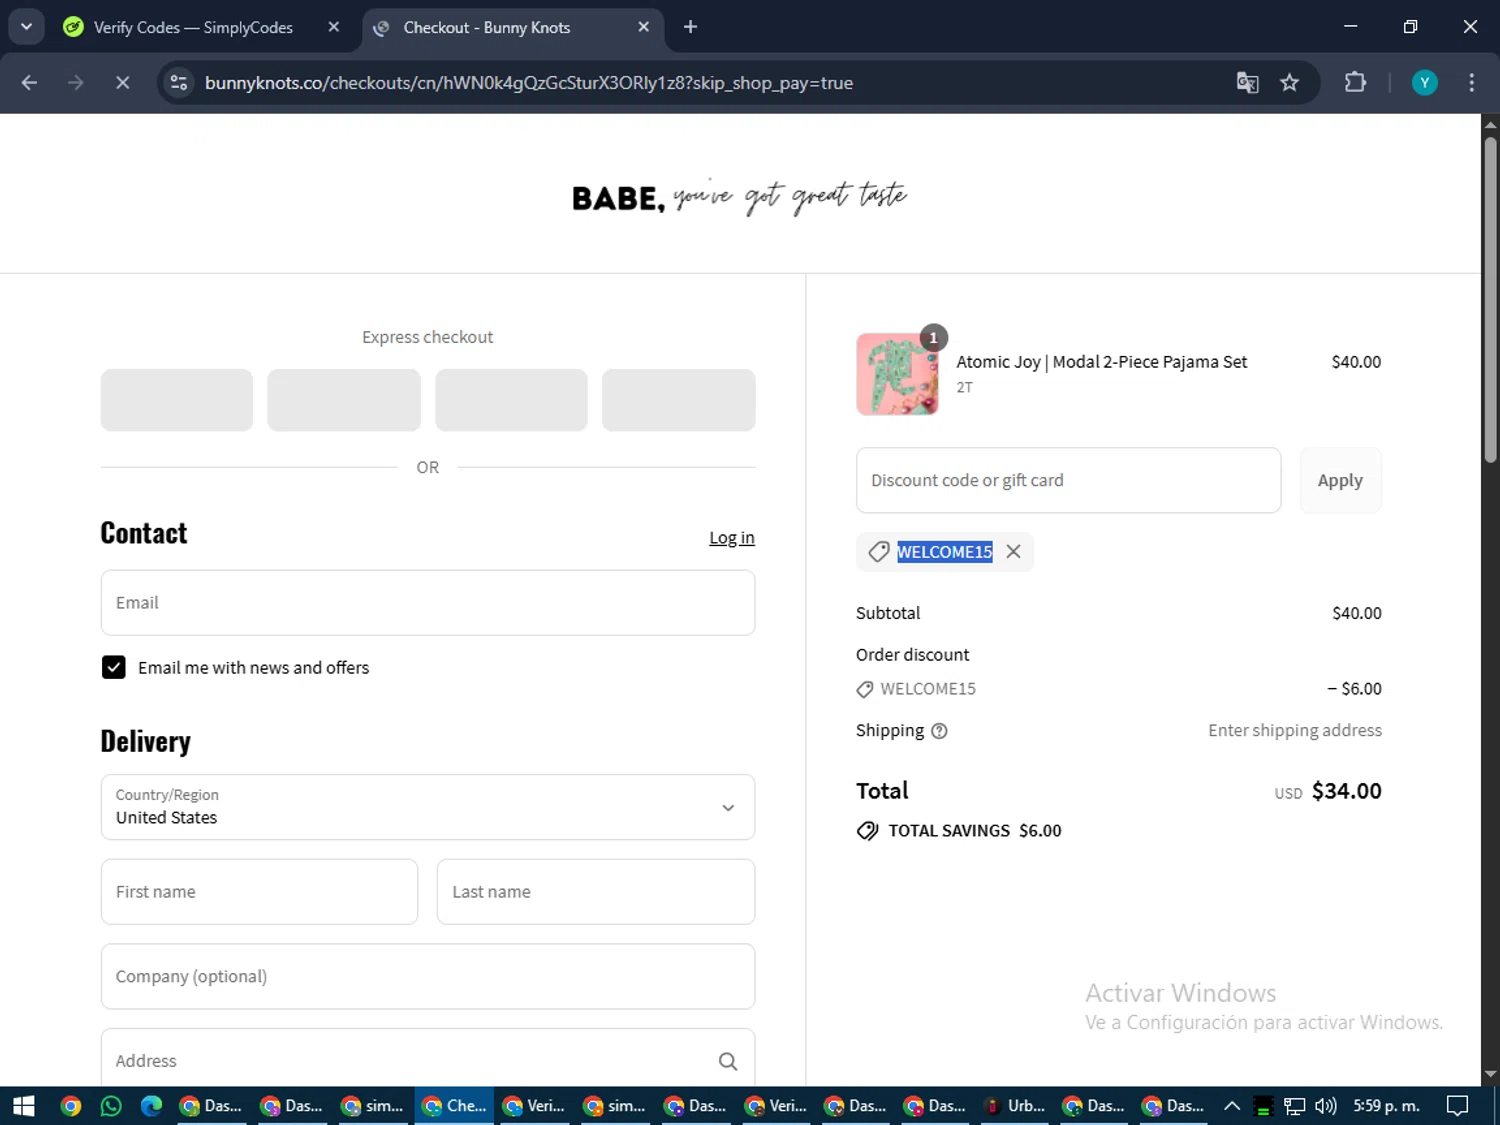Click the Order discount WELCOME15 line

(1118, 689)
